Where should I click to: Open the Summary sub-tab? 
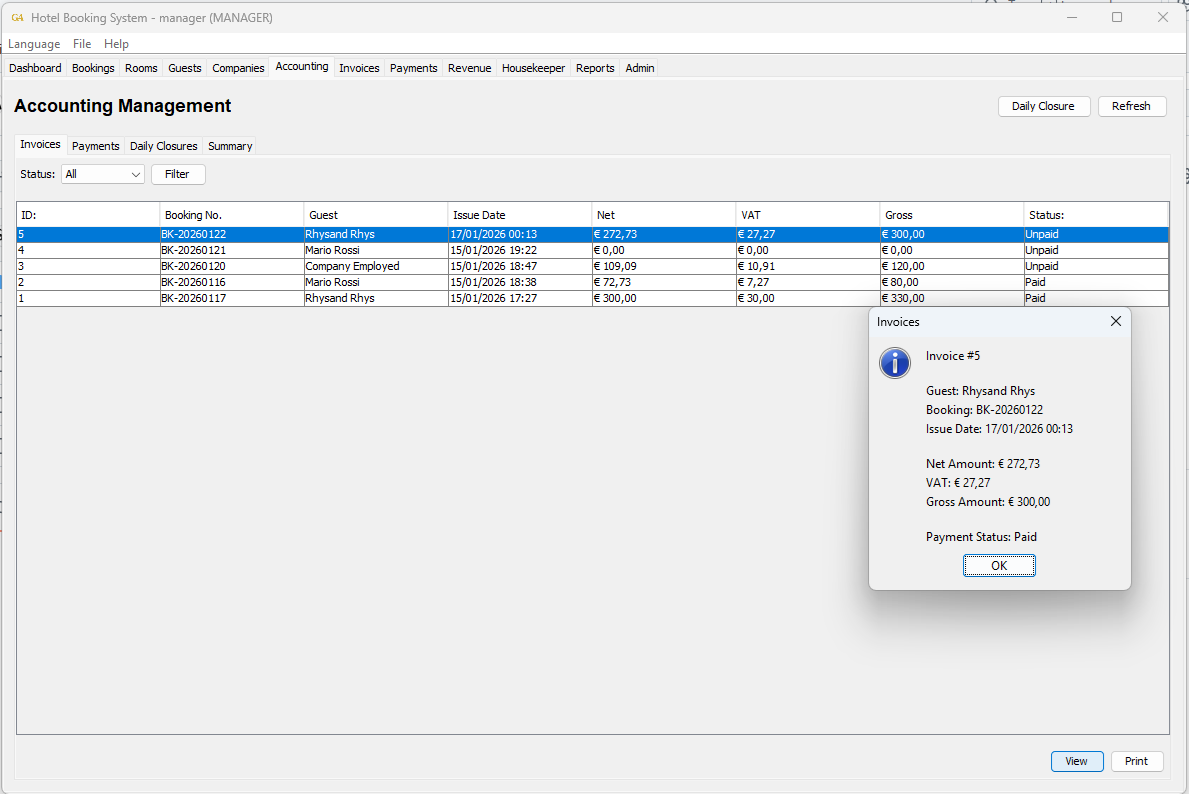click(x=230, y=146)
